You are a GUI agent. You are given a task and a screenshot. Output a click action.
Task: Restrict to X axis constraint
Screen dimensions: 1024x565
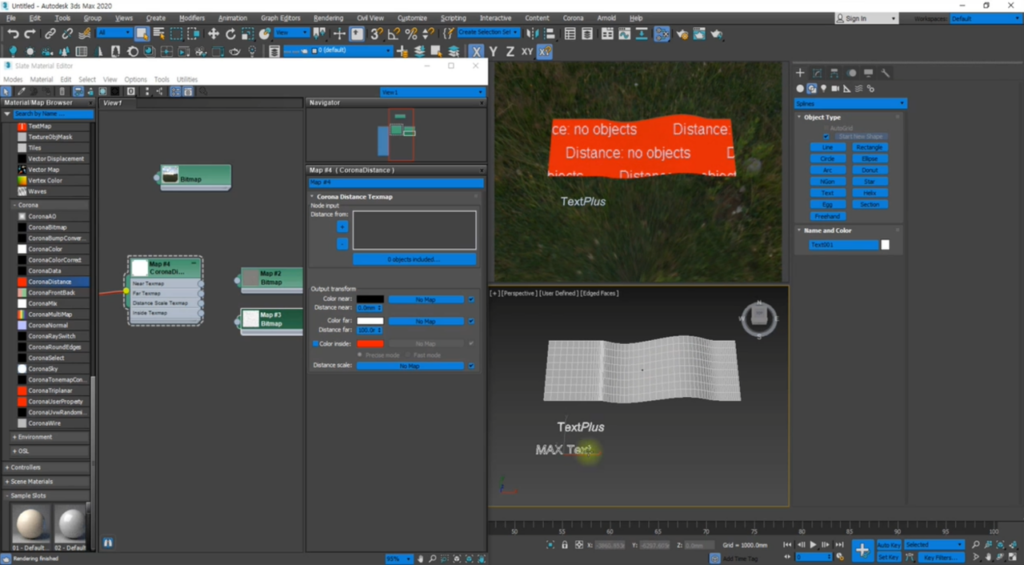point(476,52)
